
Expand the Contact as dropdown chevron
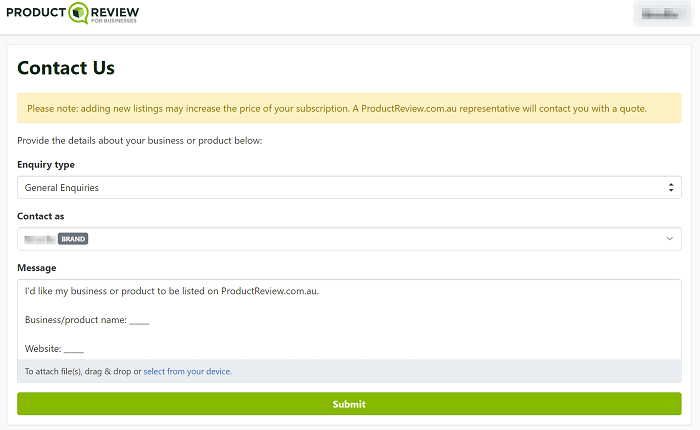pos(670,239)
